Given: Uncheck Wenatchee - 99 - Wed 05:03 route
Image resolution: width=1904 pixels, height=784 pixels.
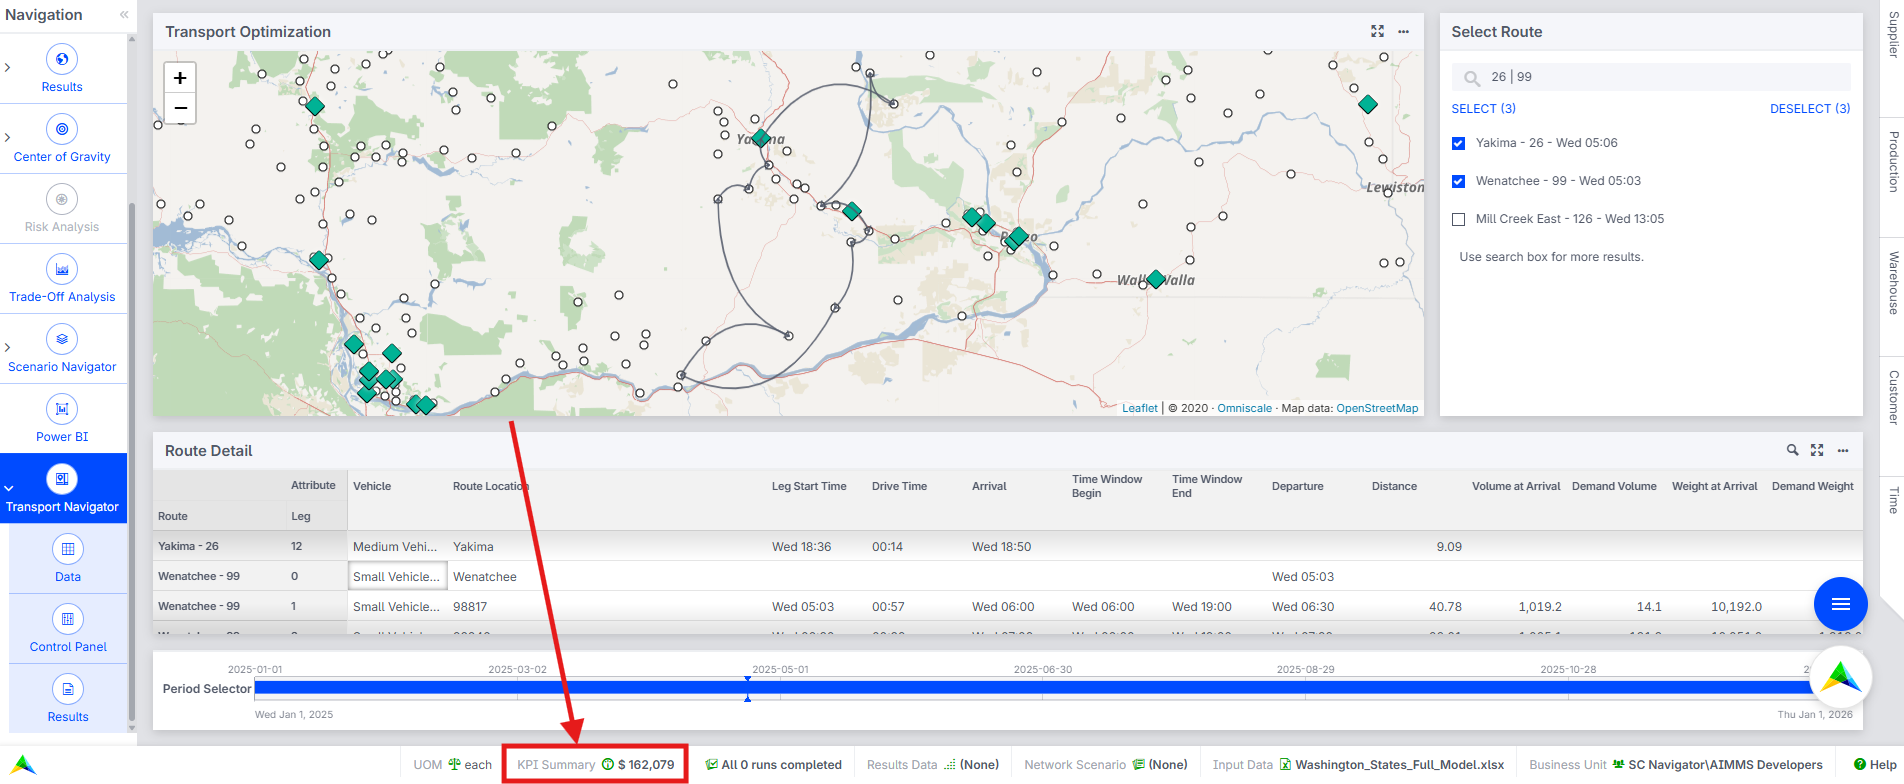Looking at the screenshot, I should [x=1458, y=181].
